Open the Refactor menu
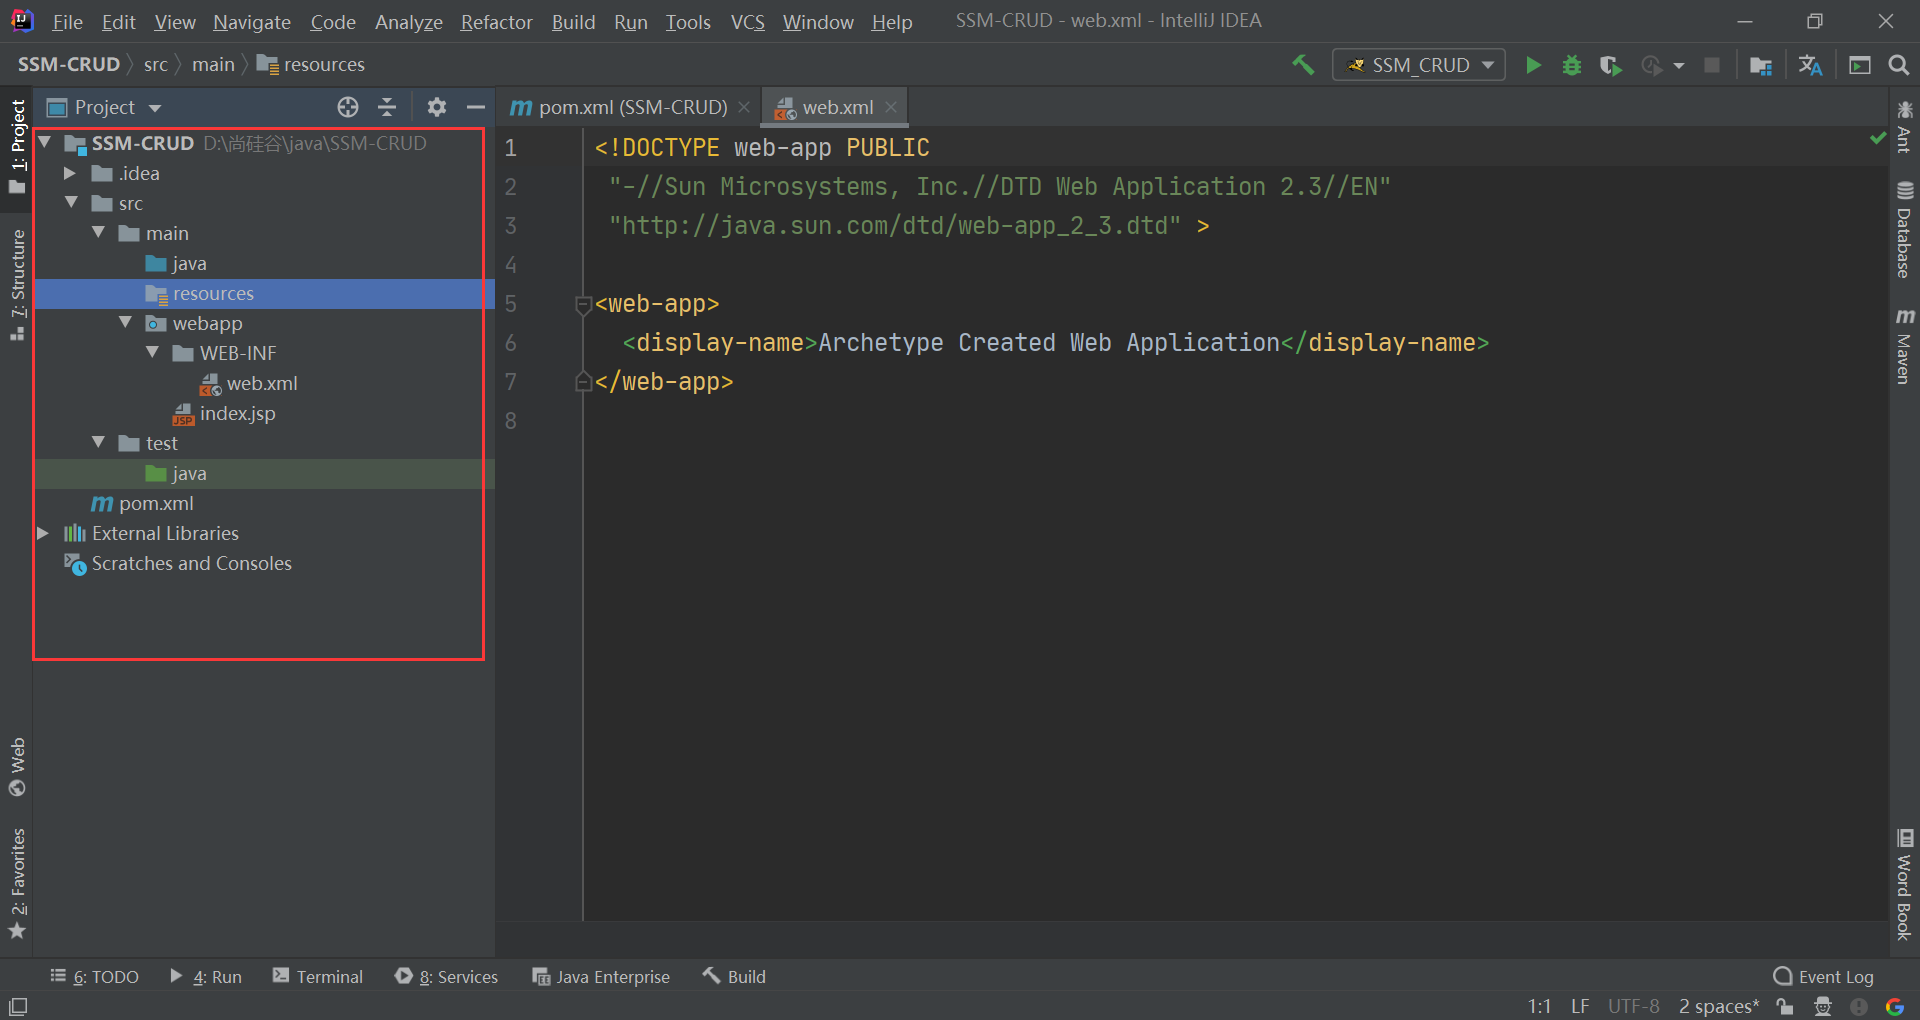The height and width of the screenshot is (1020, 1920). [x=496, y=22]
